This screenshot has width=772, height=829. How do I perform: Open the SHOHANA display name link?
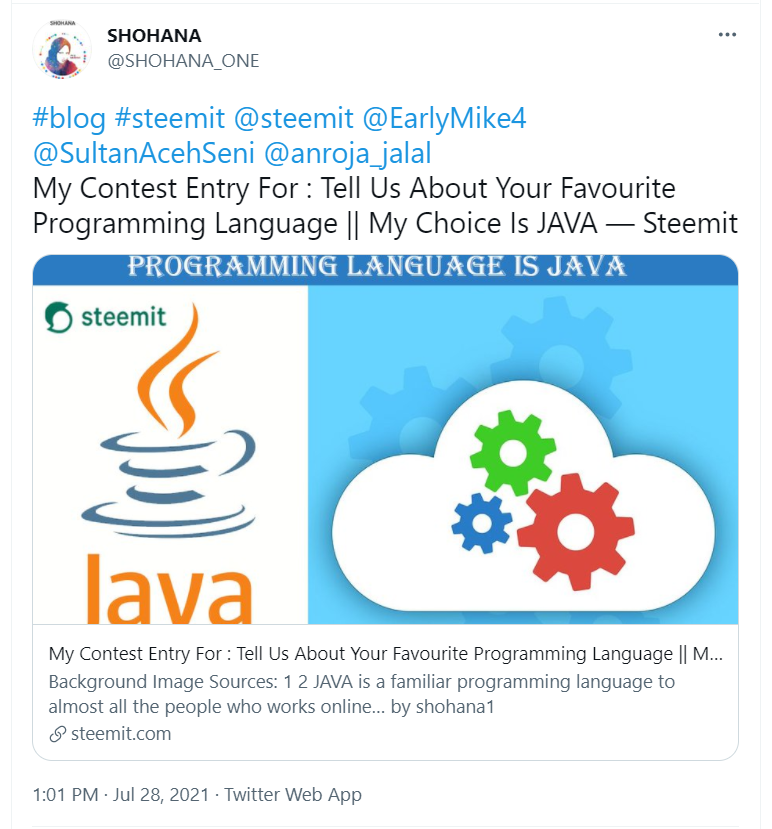click(x=154, y=36)
